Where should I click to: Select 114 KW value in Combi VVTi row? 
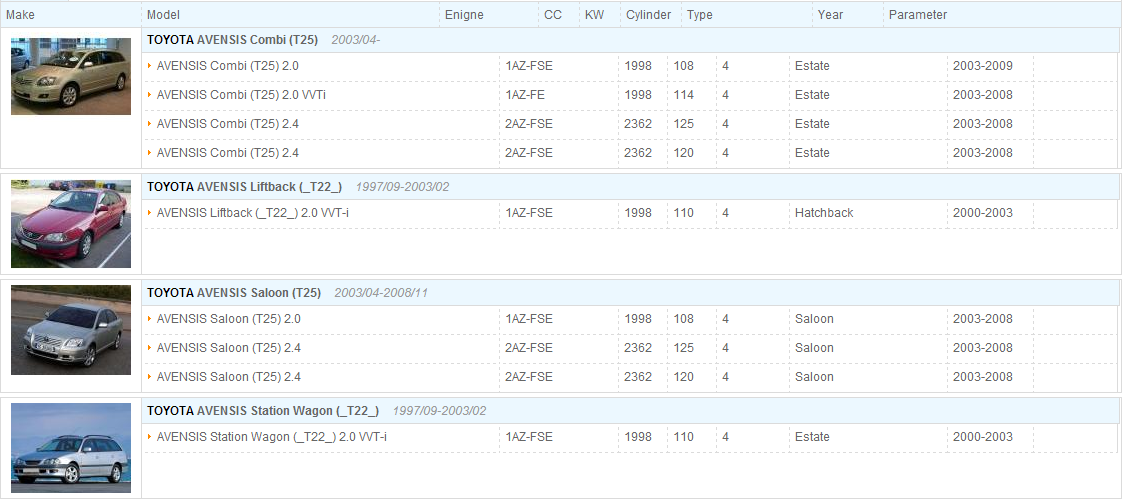click(x=684, y=95)
